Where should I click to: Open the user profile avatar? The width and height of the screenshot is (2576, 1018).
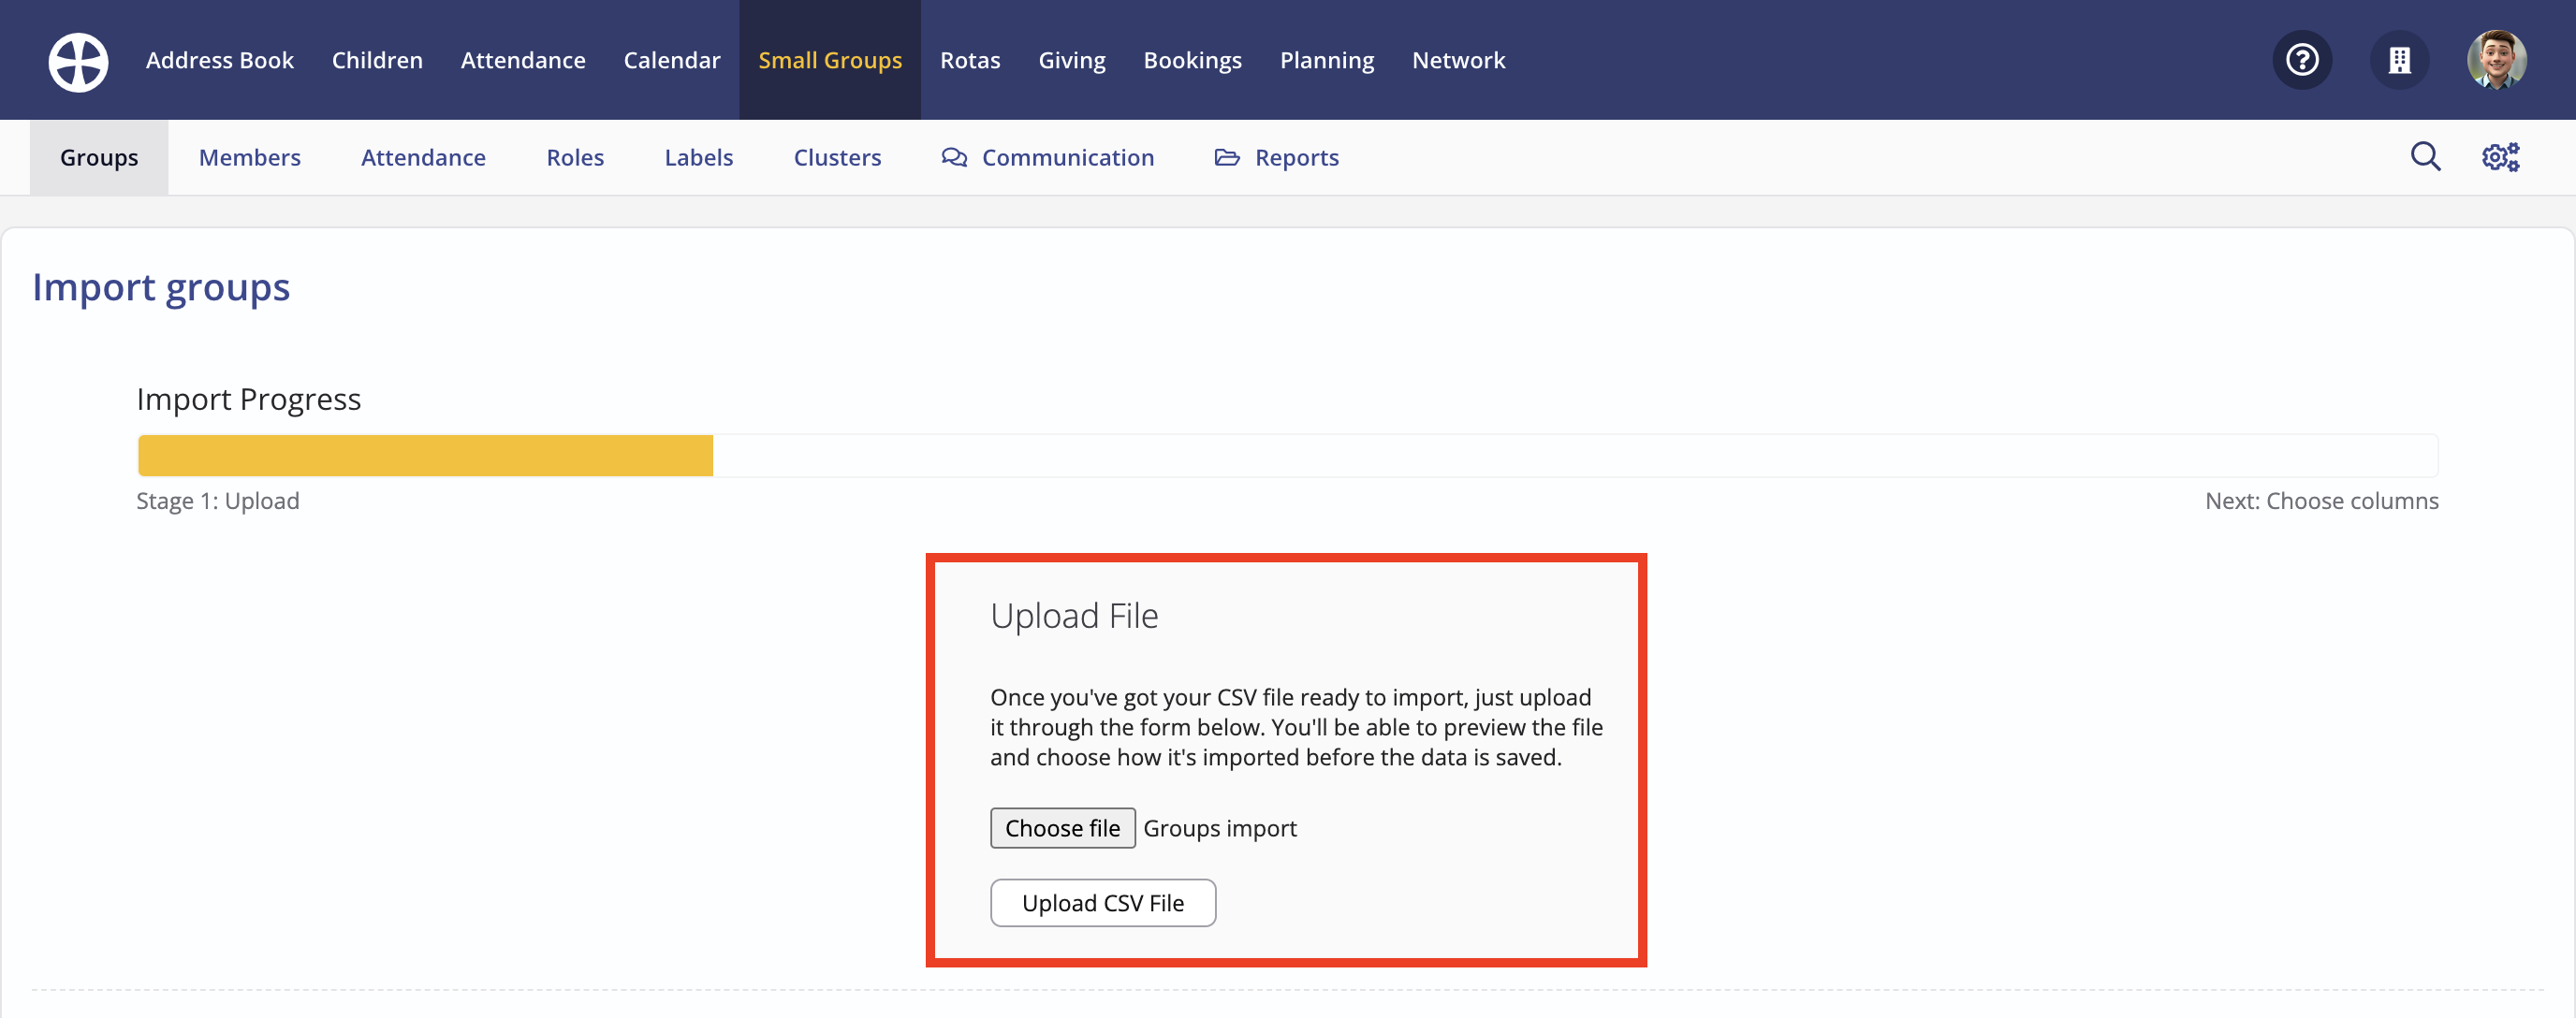click(2496, 60)
